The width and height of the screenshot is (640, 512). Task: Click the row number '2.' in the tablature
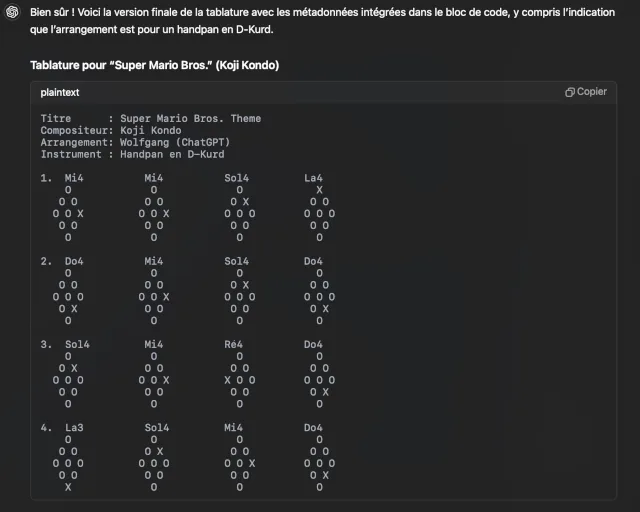point(46,261)
